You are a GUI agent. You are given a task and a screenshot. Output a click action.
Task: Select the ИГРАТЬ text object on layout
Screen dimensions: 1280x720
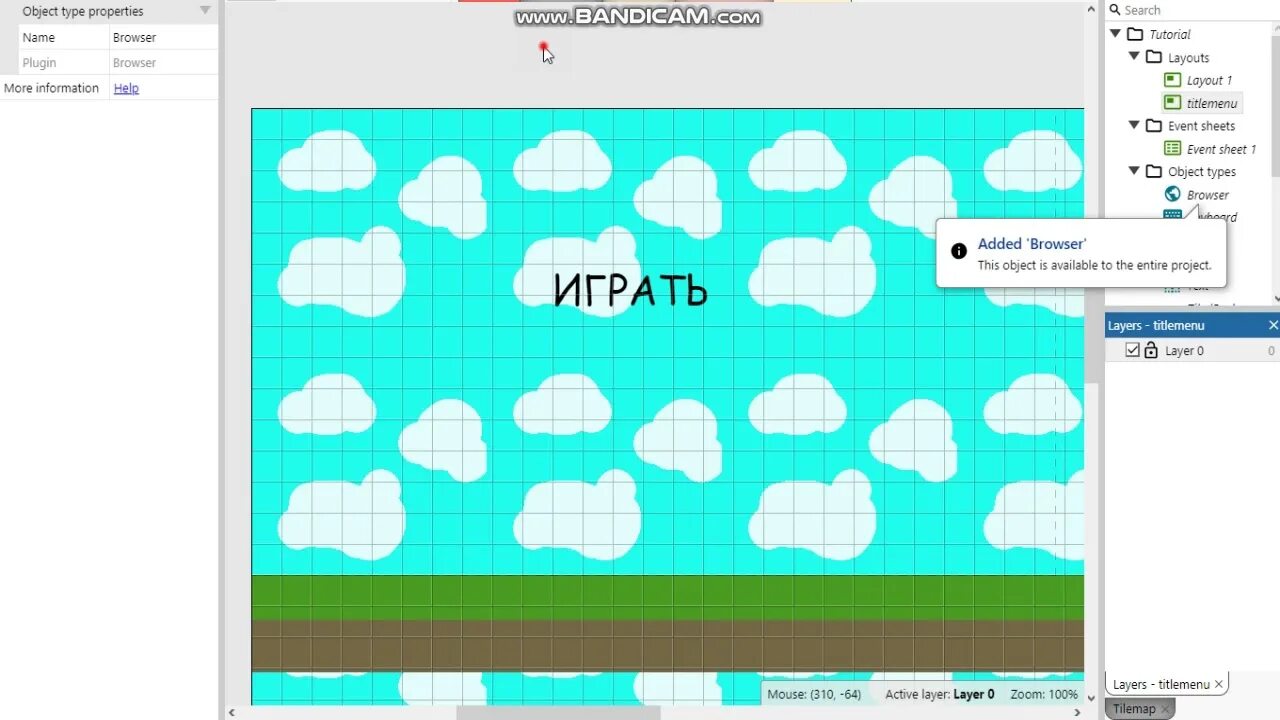tap(631, 290)
